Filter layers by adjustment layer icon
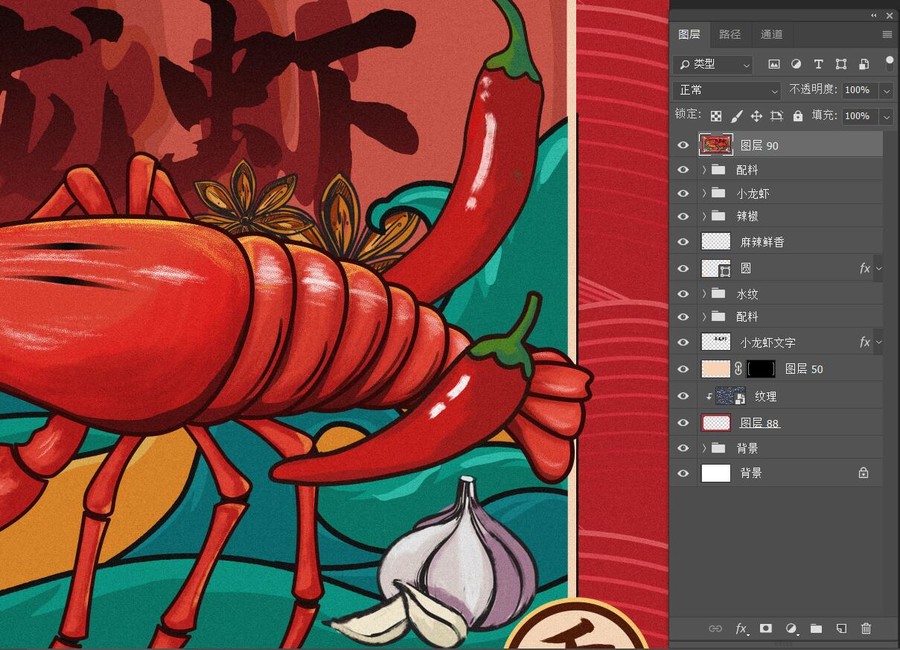 click(796, 64)
